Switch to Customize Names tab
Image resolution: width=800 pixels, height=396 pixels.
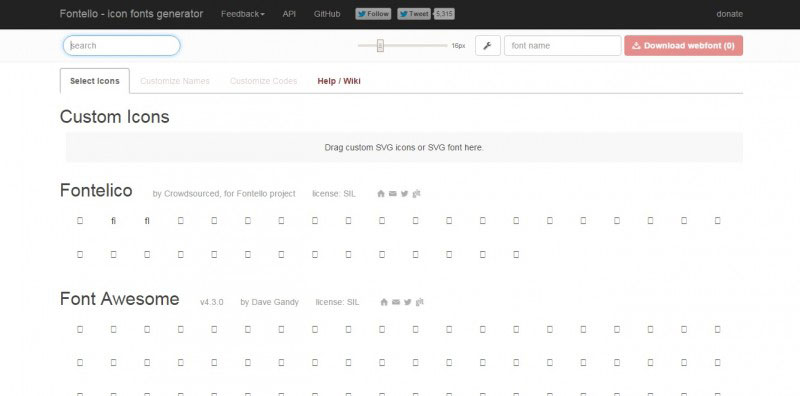click(x=175, y=81)
